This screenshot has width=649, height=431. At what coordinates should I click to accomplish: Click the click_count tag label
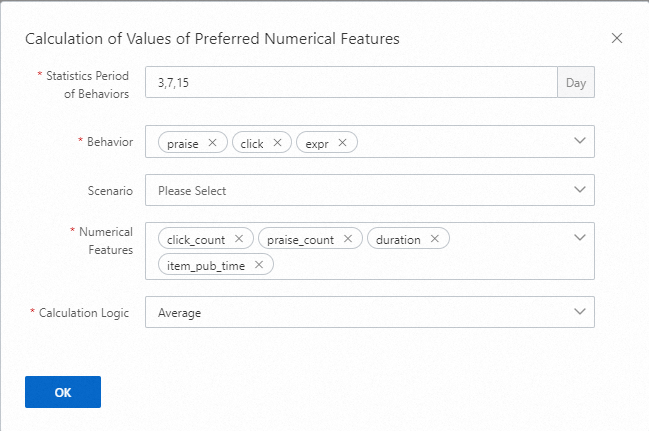(196, 239)
